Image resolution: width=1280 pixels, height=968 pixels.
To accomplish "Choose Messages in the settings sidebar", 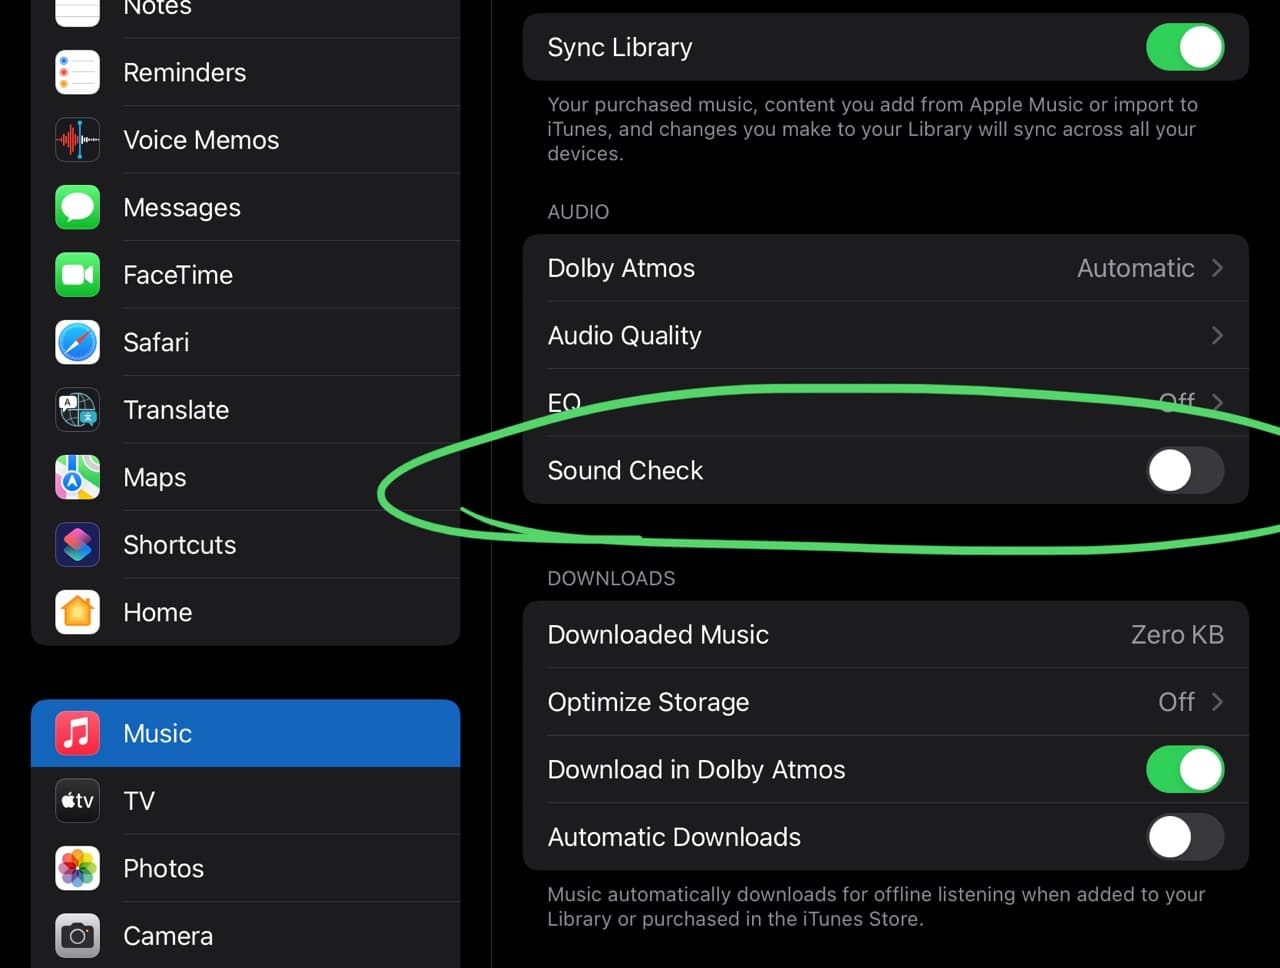I will (x=182, y=207).
